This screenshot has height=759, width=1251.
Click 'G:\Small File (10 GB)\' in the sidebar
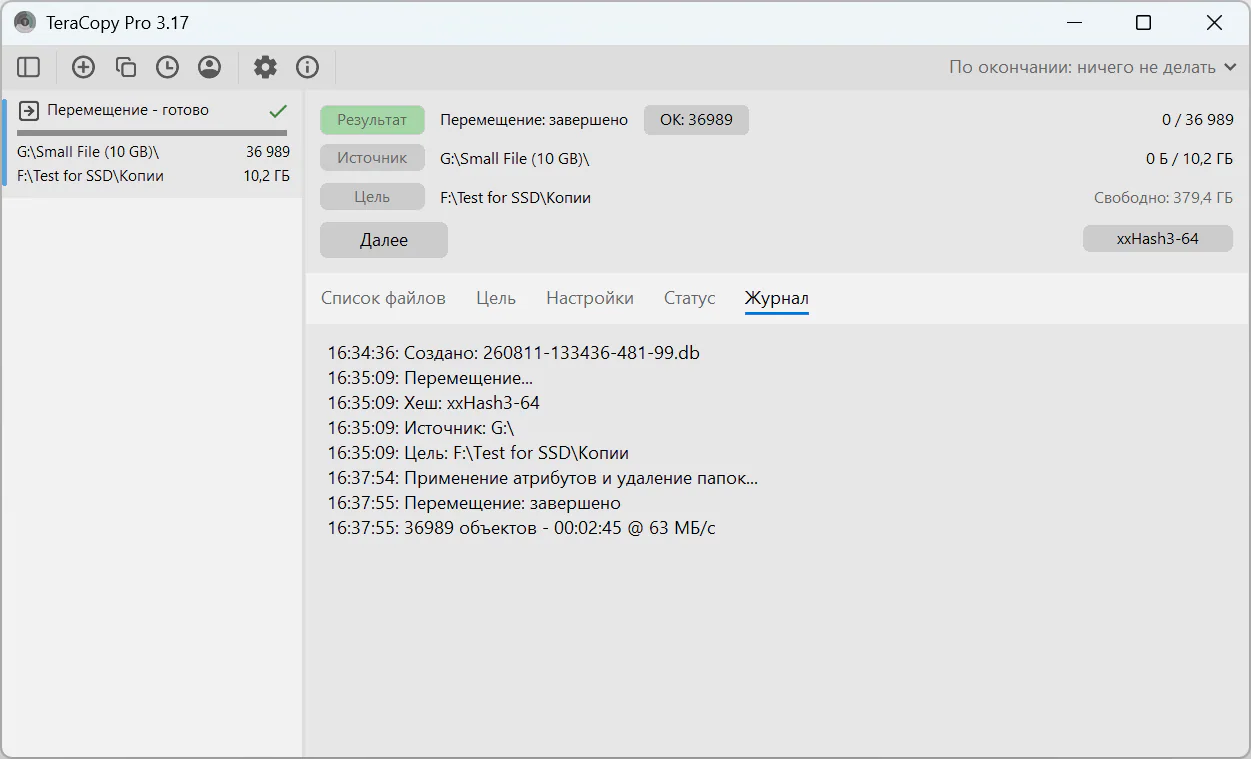pyautogui.click(x=88, y=152)
